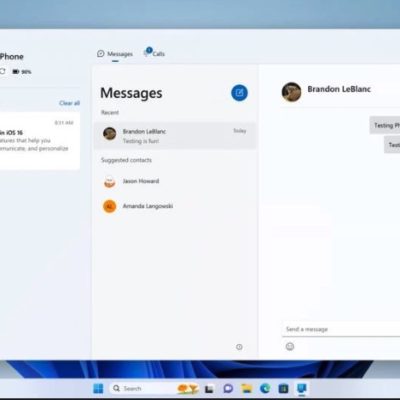Click the 'Suggested contacts' label
The image size is (400, 400).
(126, 160)
